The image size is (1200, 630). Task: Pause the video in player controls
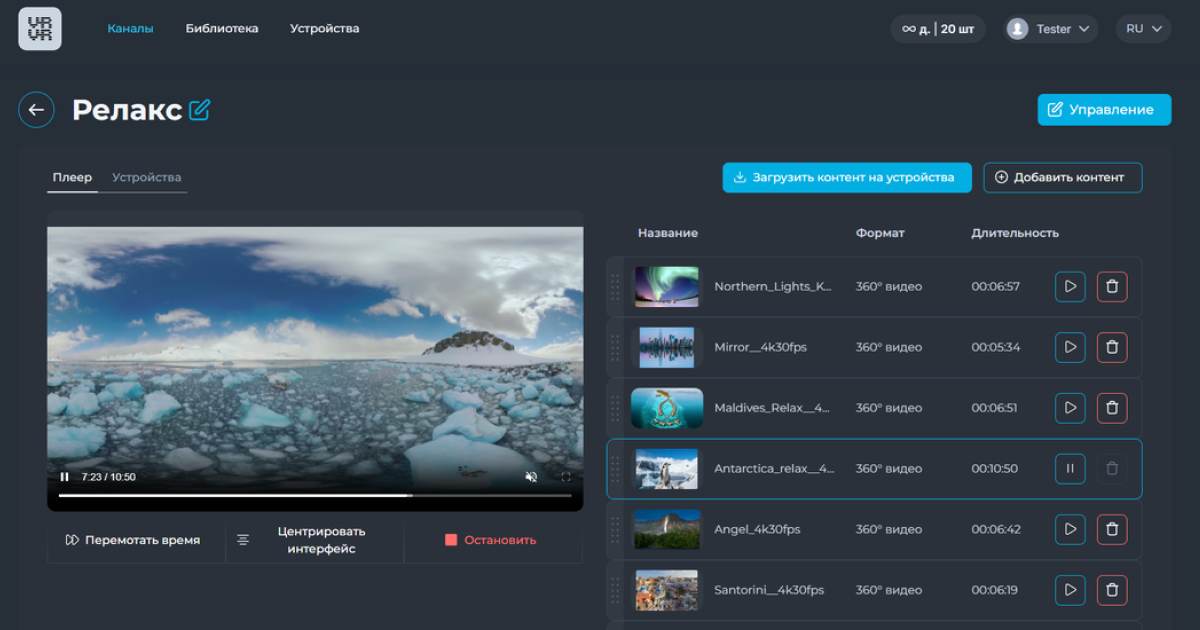[x=65, y=477]
